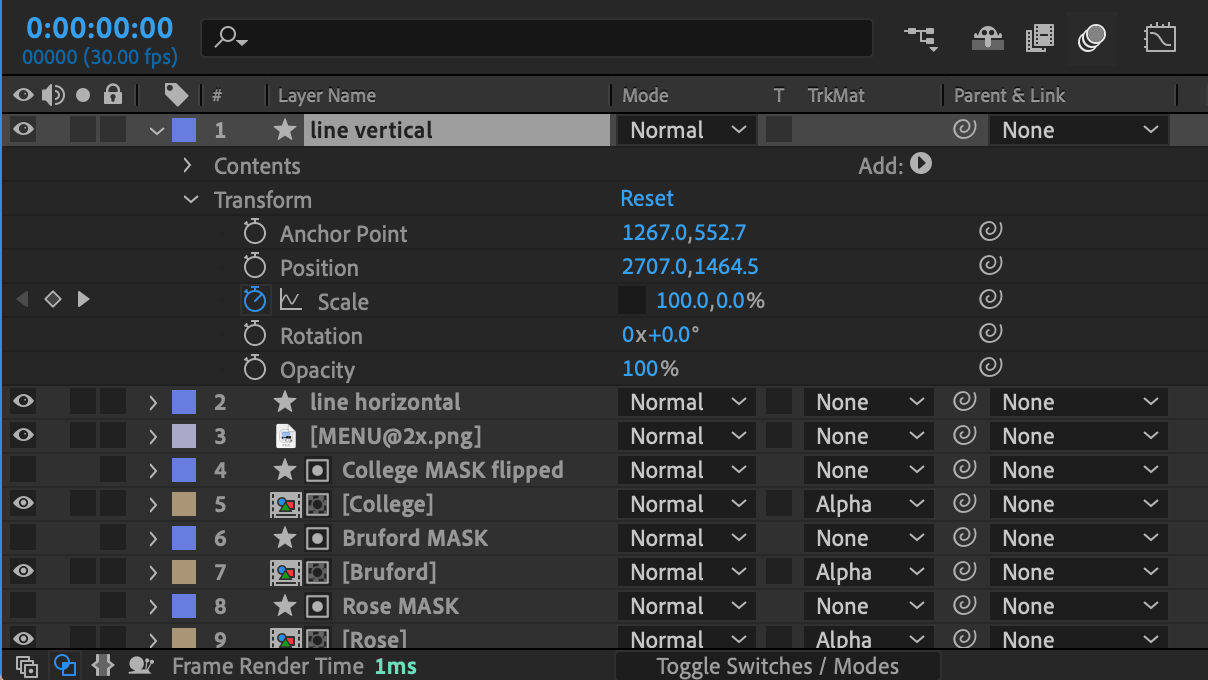Expand the line horizontal layer

pos(153,402)
